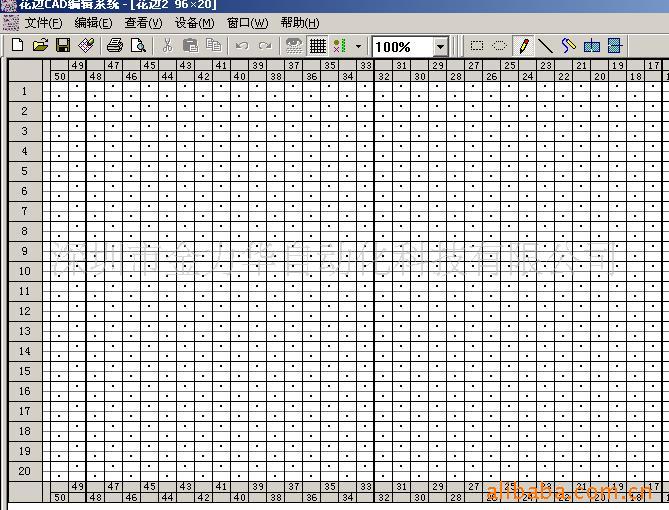This screenshot has height=510, width=669.
Task: Select row header 20
Action: point(25,471)
